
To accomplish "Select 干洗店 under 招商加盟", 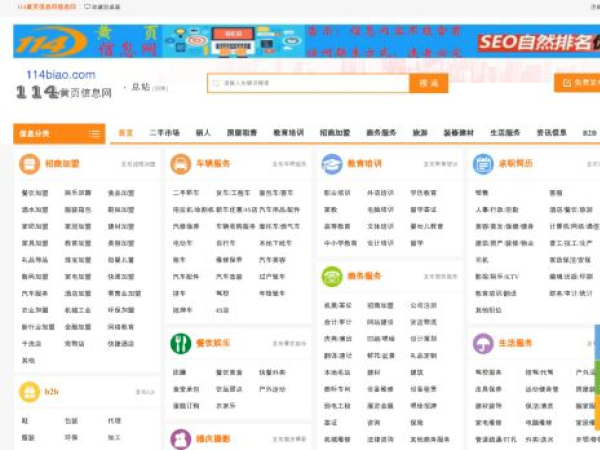I will pyautogui.click(x=31, y=344).
